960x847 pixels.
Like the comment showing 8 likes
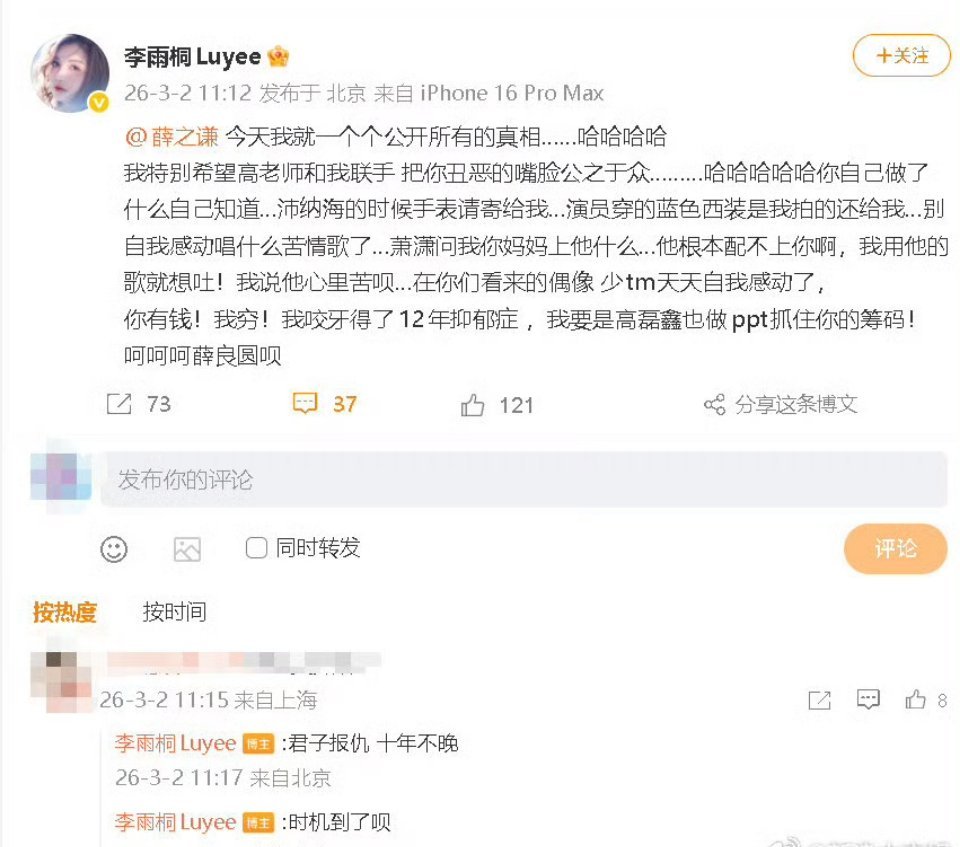click(915, 699)
